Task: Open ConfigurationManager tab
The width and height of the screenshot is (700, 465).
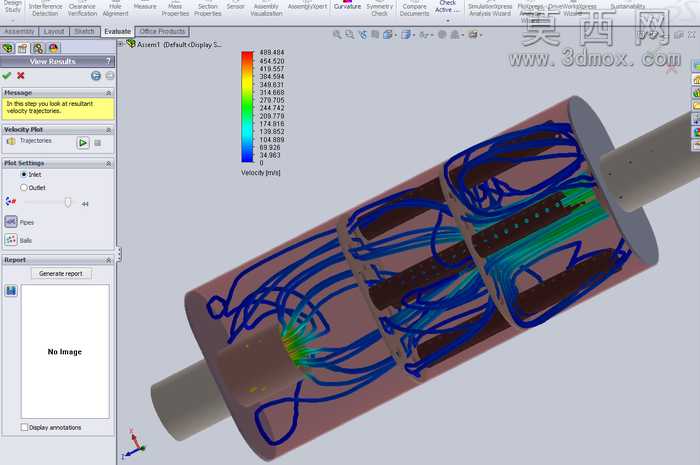Action: pyautogui.click(x=38, y=48)
